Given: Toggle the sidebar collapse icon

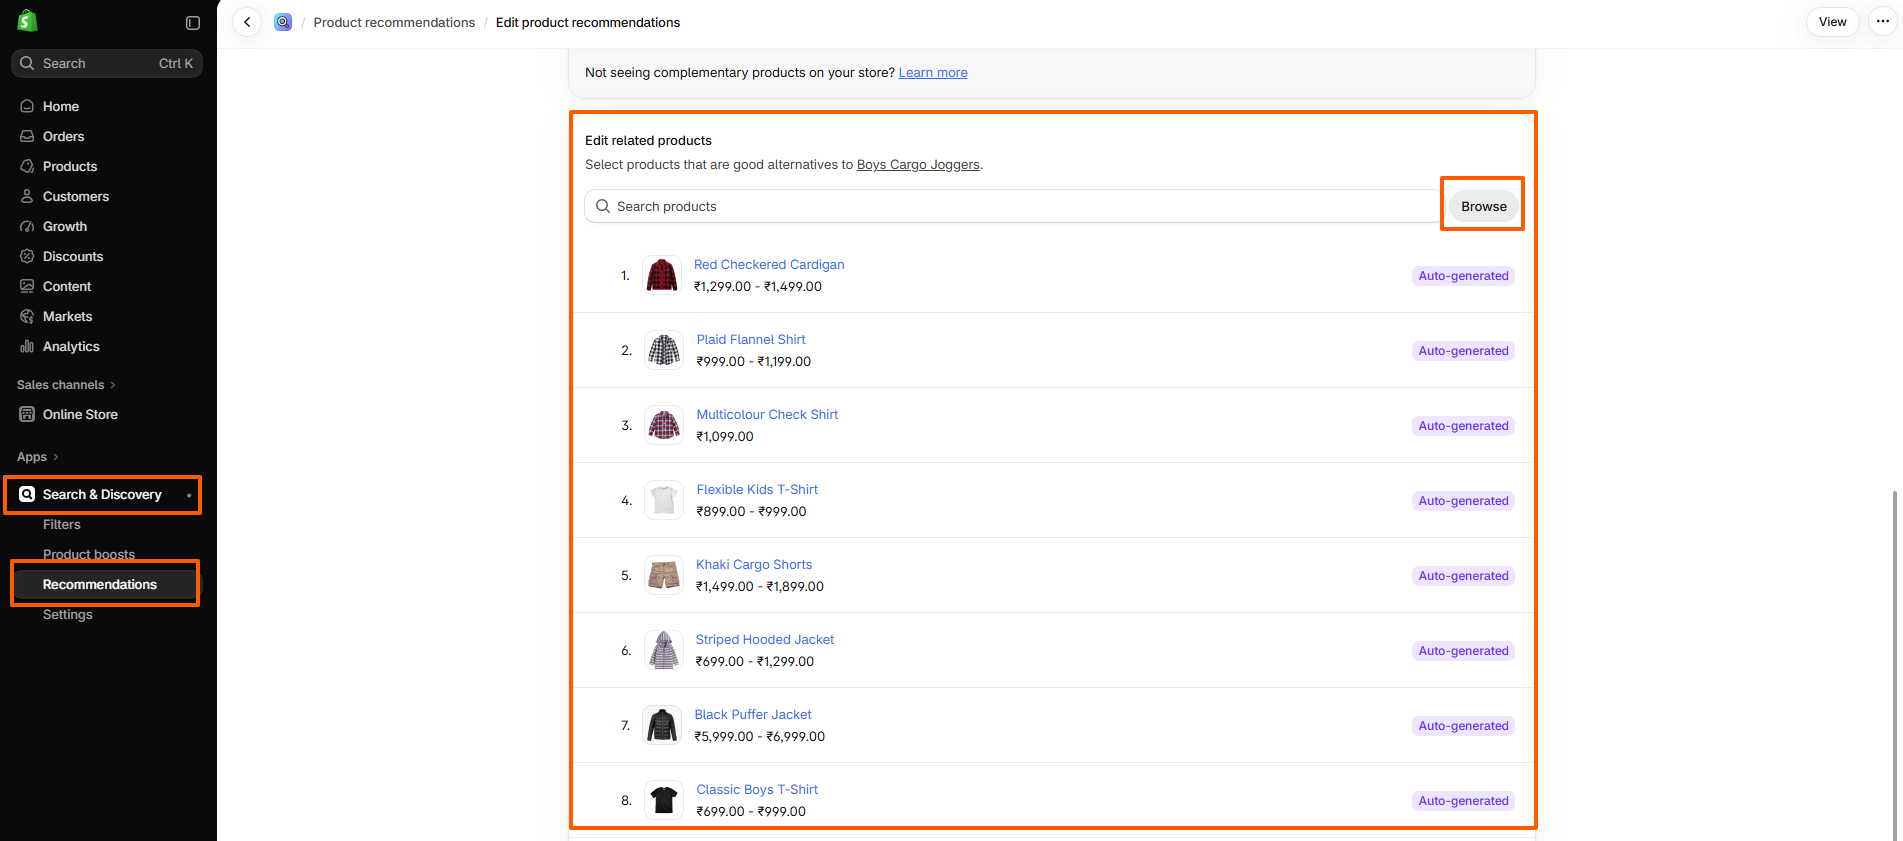Looking at the screenshot, I should (193, 22).
